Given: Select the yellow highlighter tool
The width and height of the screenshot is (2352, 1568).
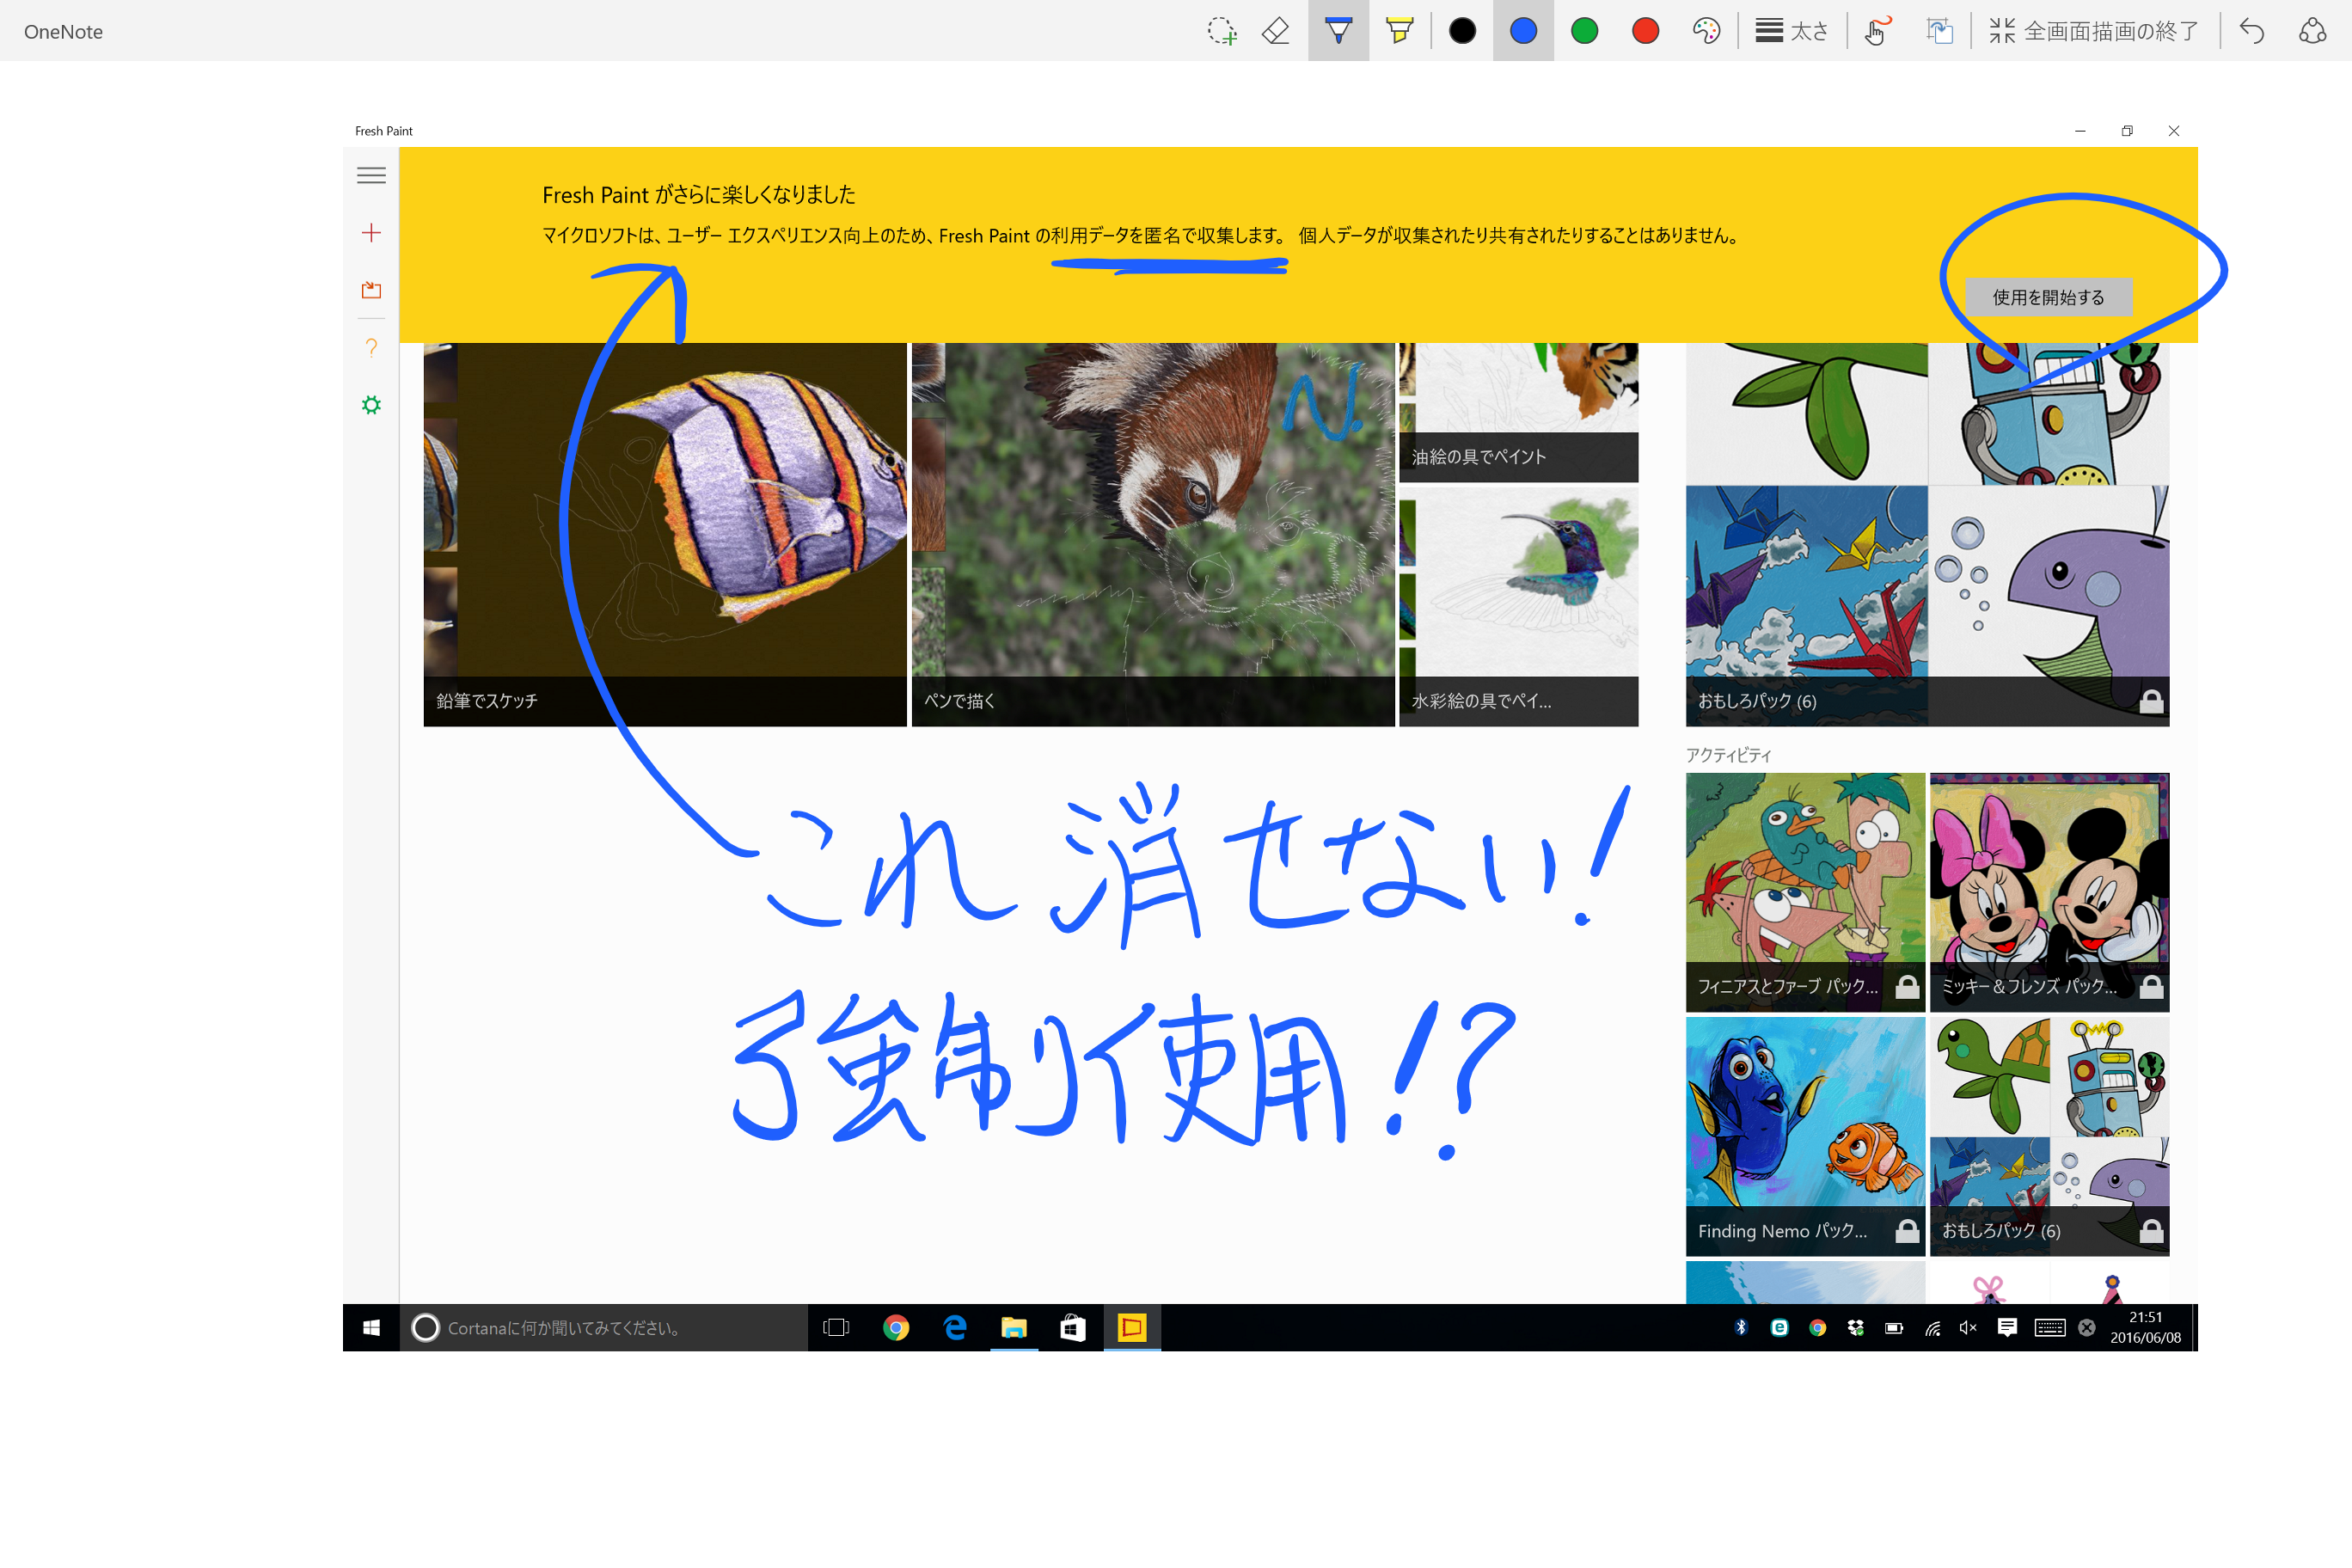Looking at the screenshot, I should coord(1399,31).
